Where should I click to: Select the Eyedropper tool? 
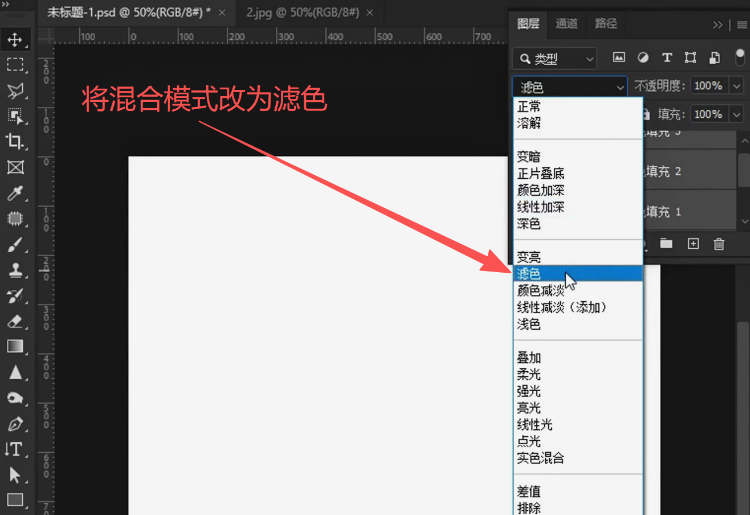point(15,193)
